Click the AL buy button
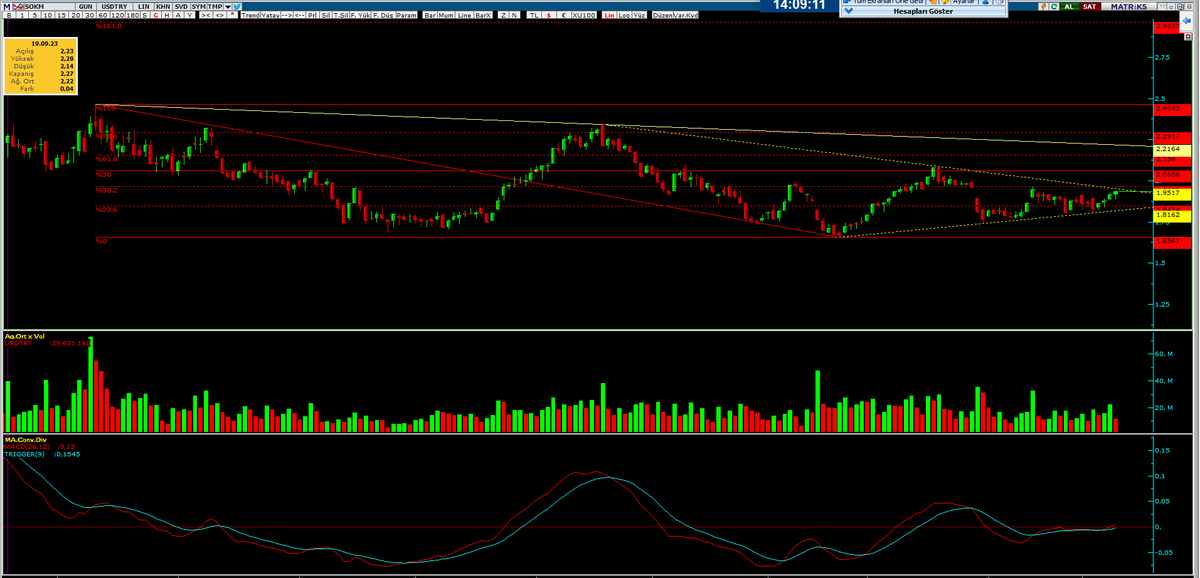1200x578 pixels. pyautogui.click(x=1070, y=6)
